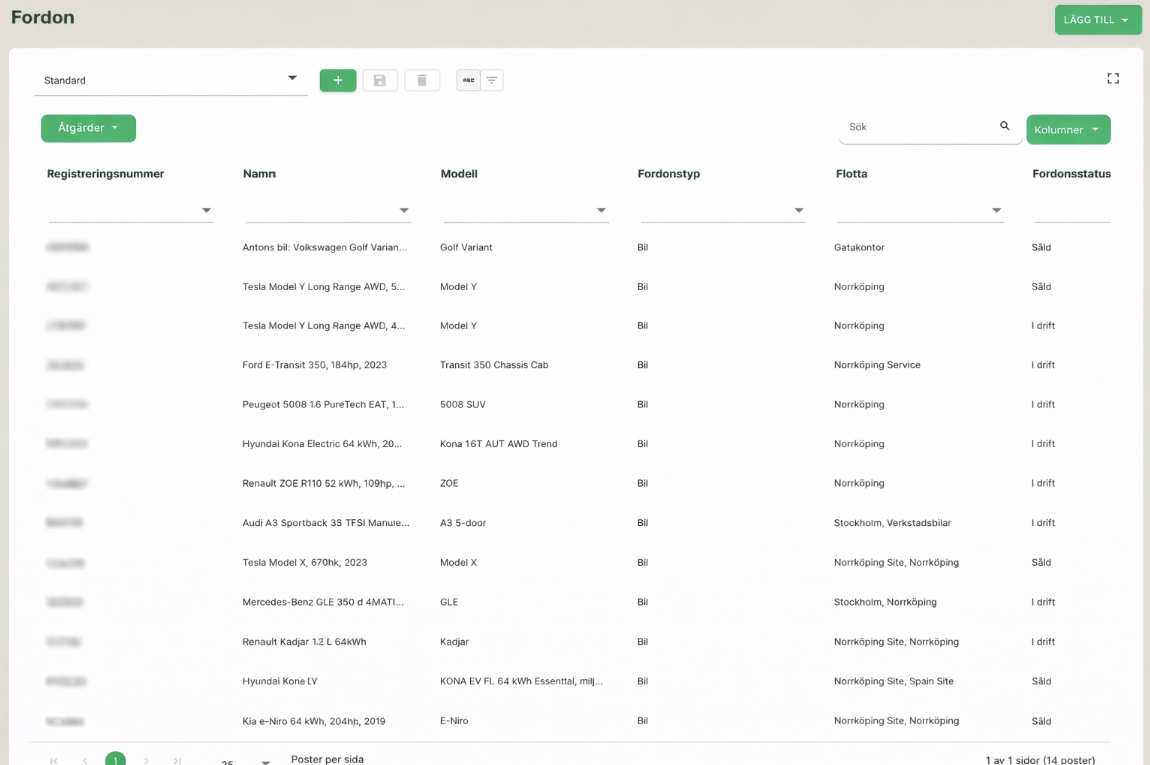Expand the Registreringsnummer filter dropdown

(206, 211)
